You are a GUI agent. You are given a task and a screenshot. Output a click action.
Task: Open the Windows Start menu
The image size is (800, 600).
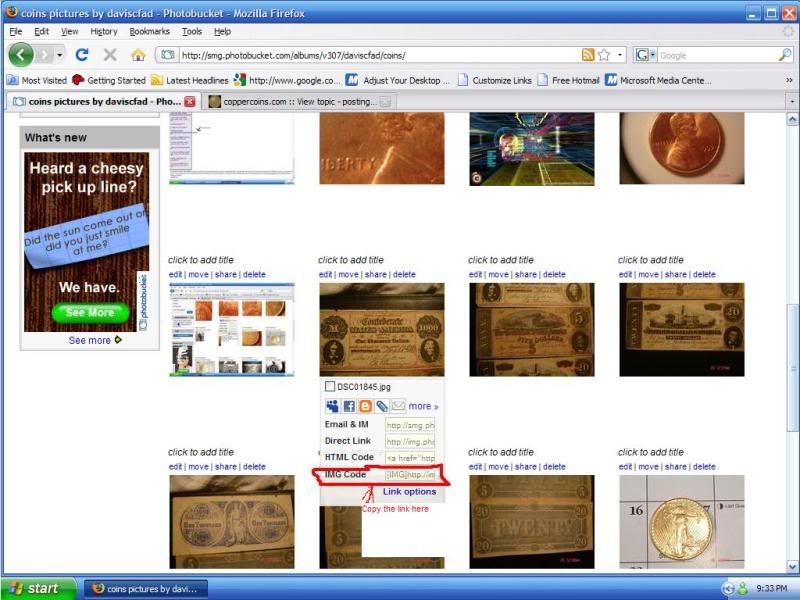point(38,588)
